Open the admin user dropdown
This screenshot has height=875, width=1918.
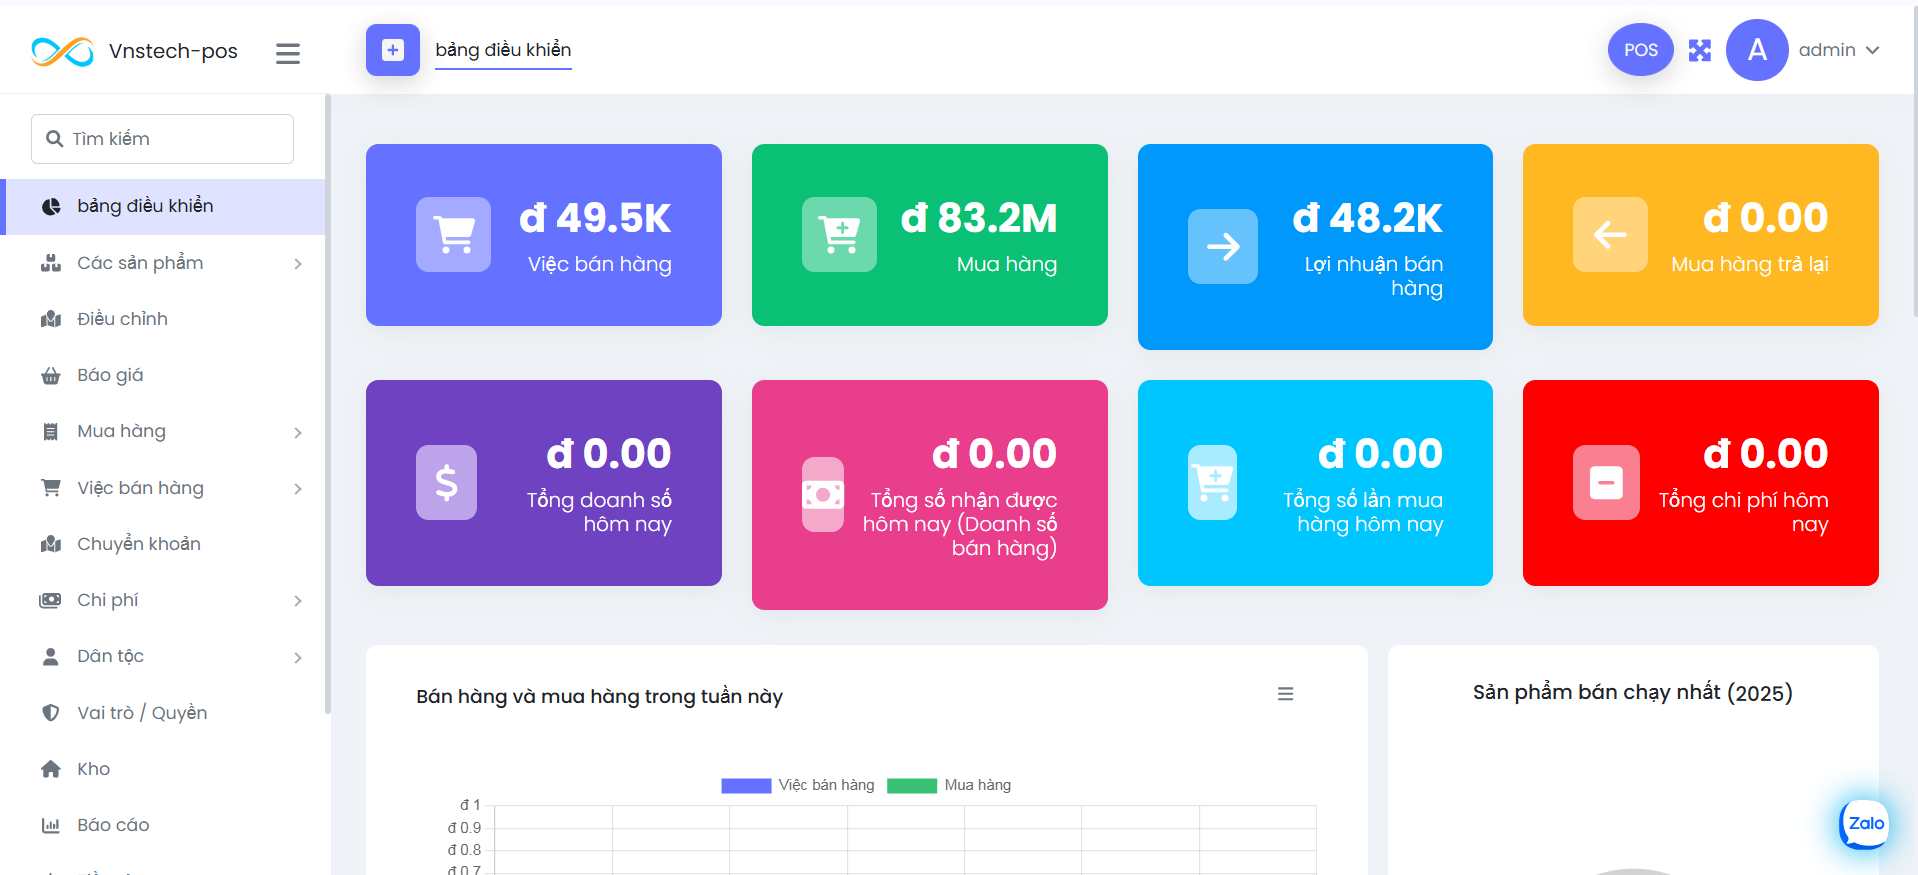tap(1838, 50)
